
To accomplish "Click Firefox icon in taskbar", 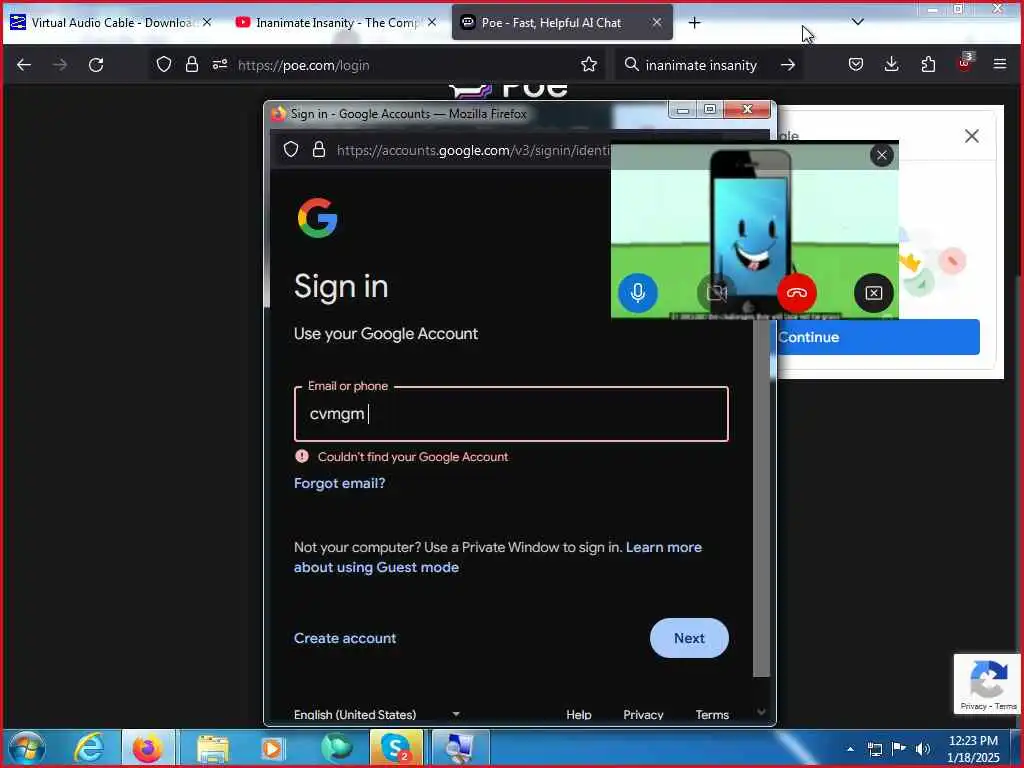I will pyautogui.click(x=148, y=748).
